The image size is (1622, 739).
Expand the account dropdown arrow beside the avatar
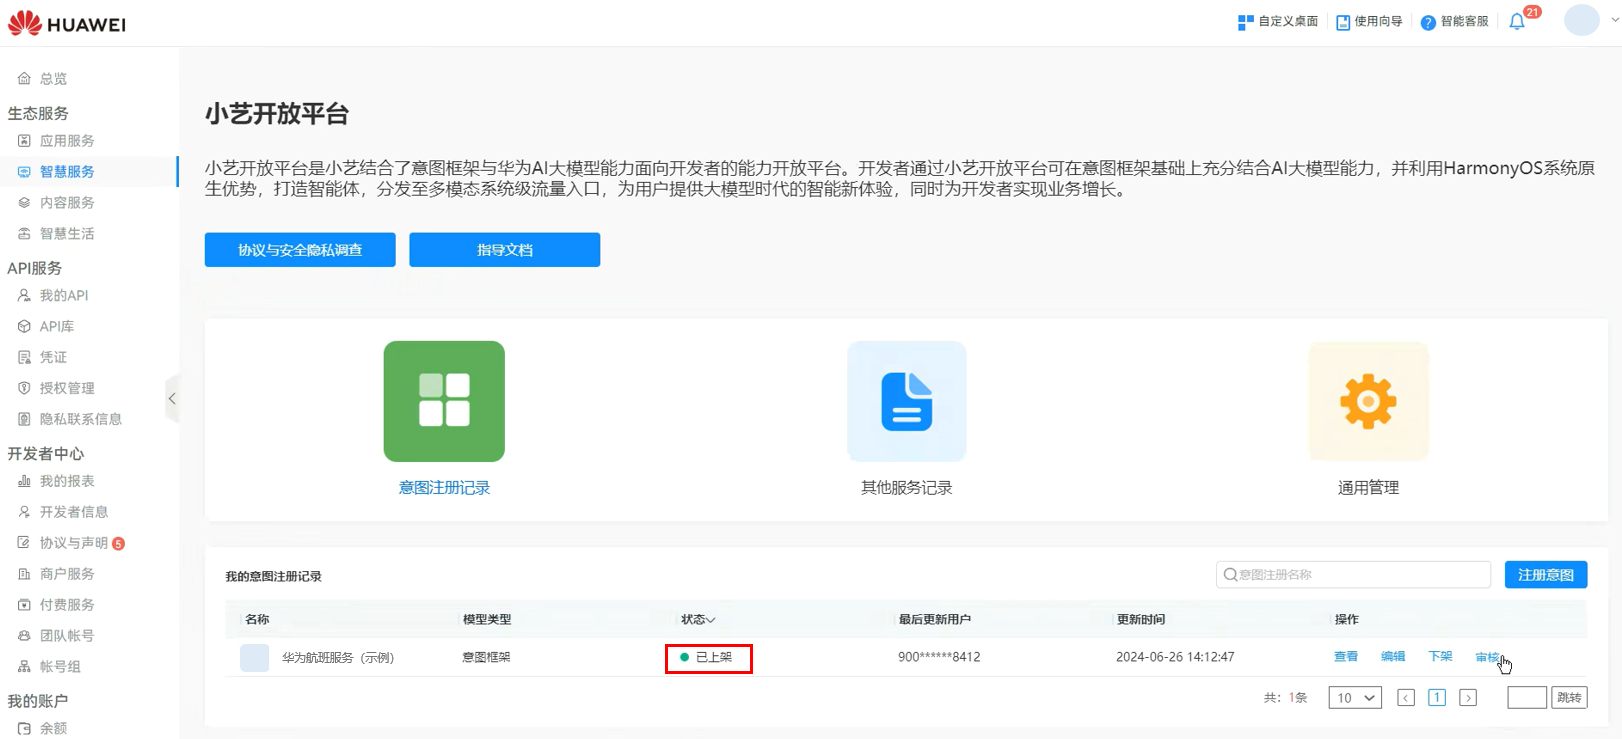[1614, 20]
